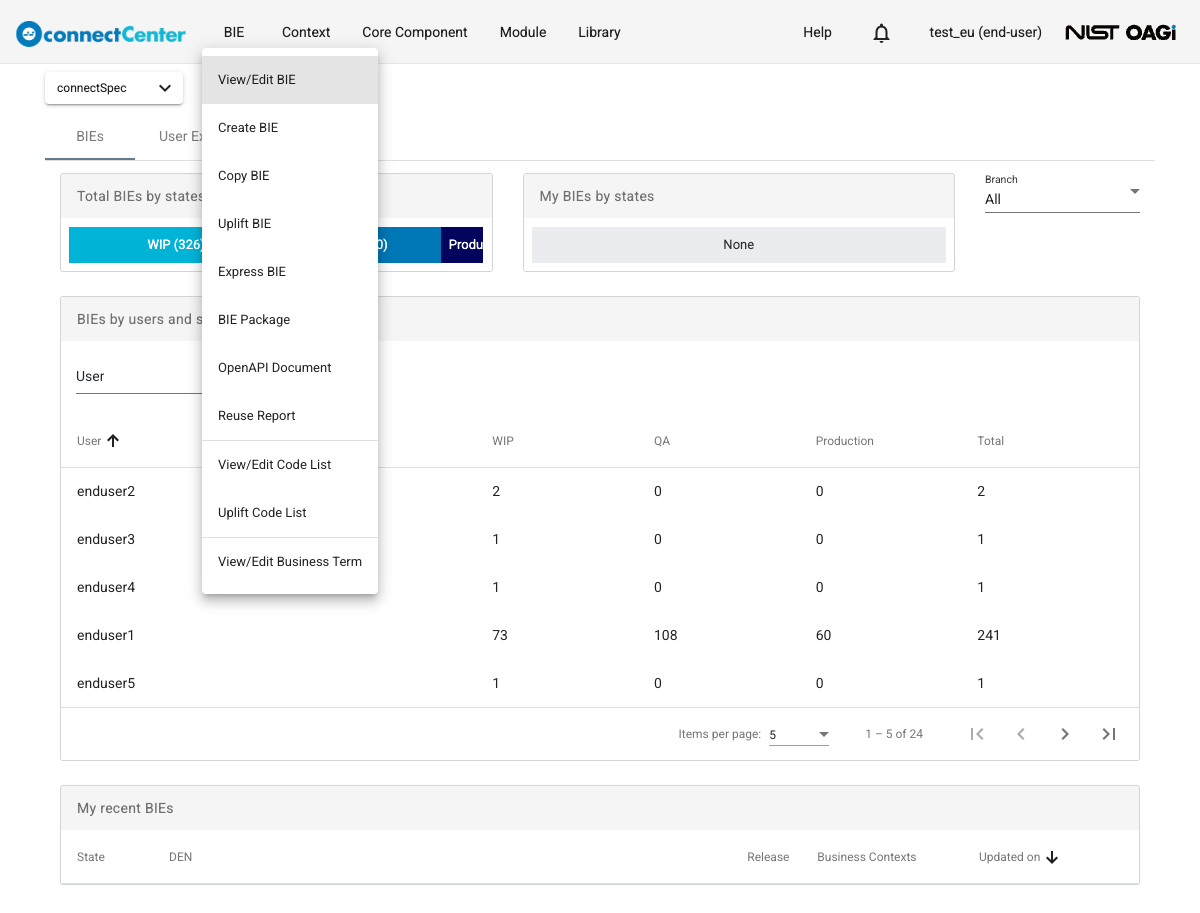
Task: Open the BIE top menu
Action: pos(234,32)
